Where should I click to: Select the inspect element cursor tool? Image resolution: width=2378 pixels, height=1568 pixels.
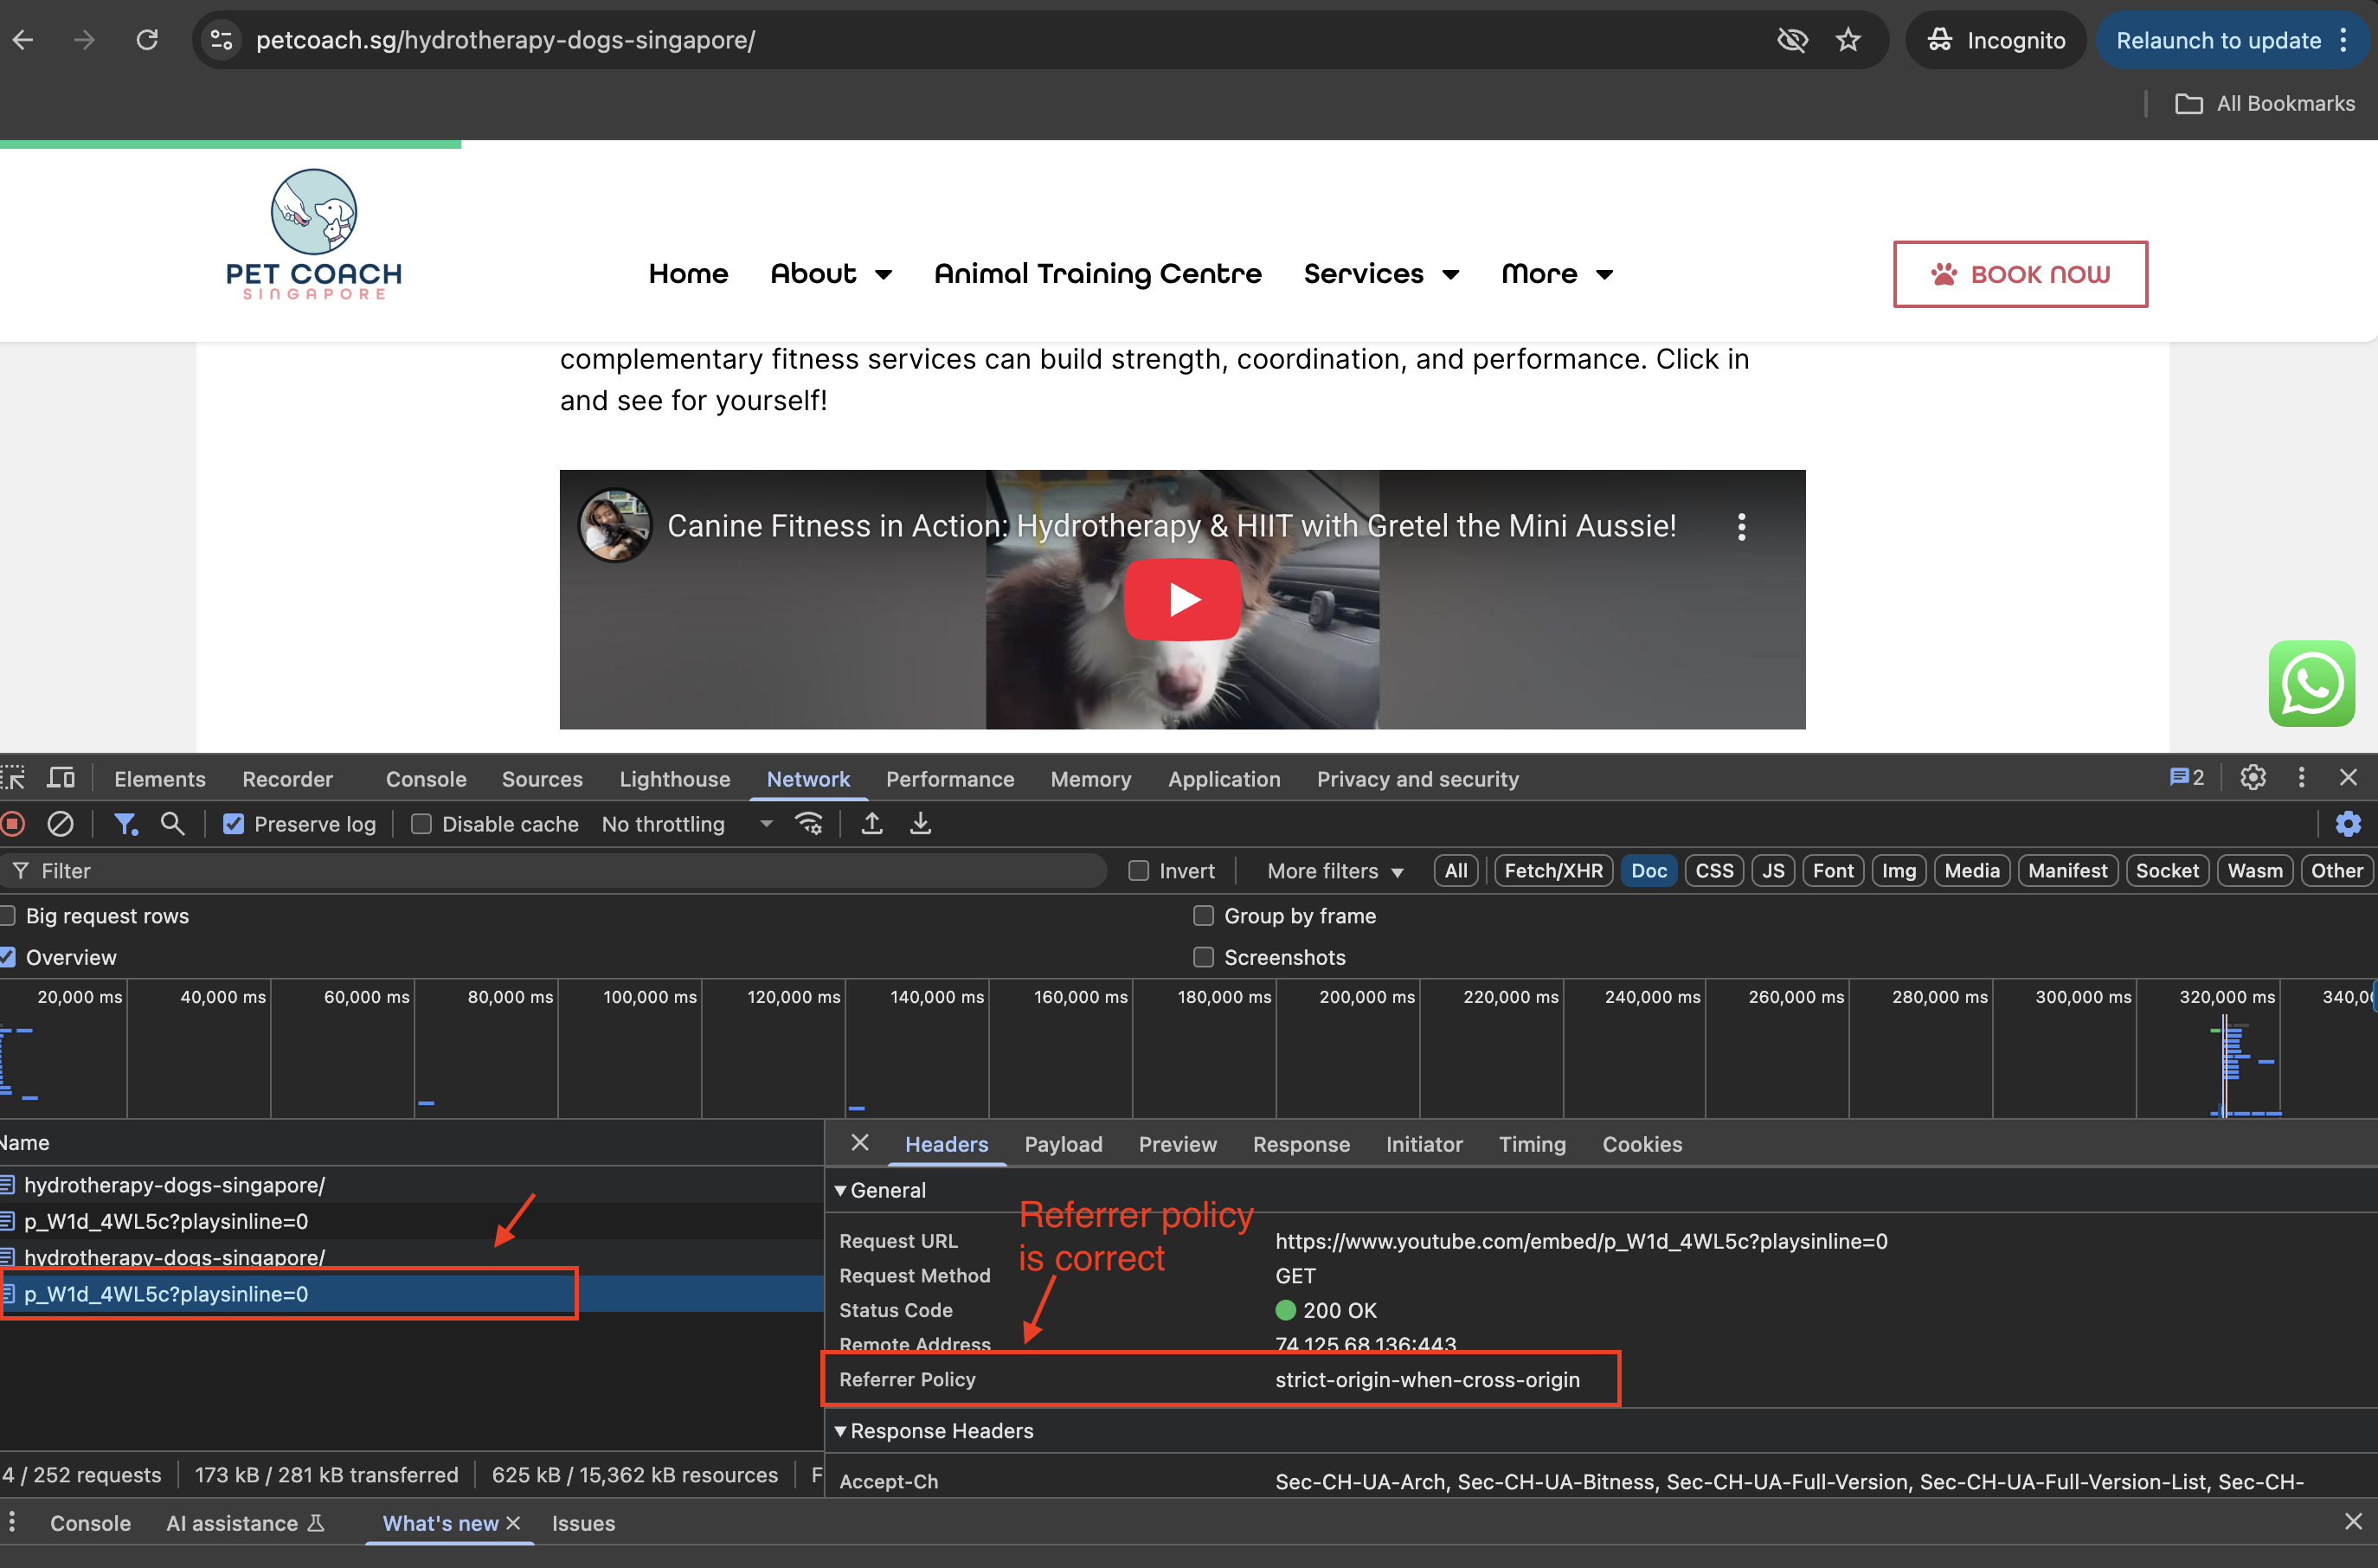pyautogui.click(x=14, y=778)
